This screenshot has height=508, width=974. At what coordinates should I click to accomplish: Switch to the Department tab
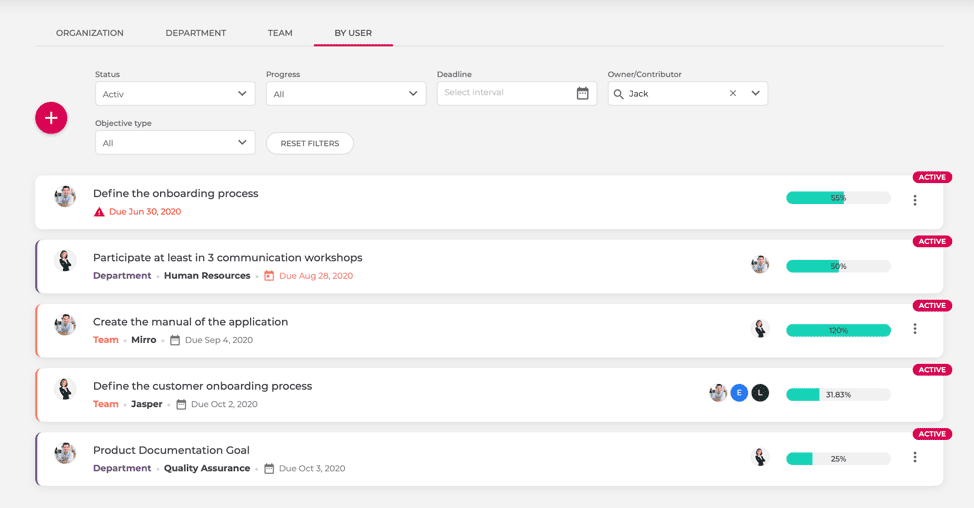click(196, 33)
